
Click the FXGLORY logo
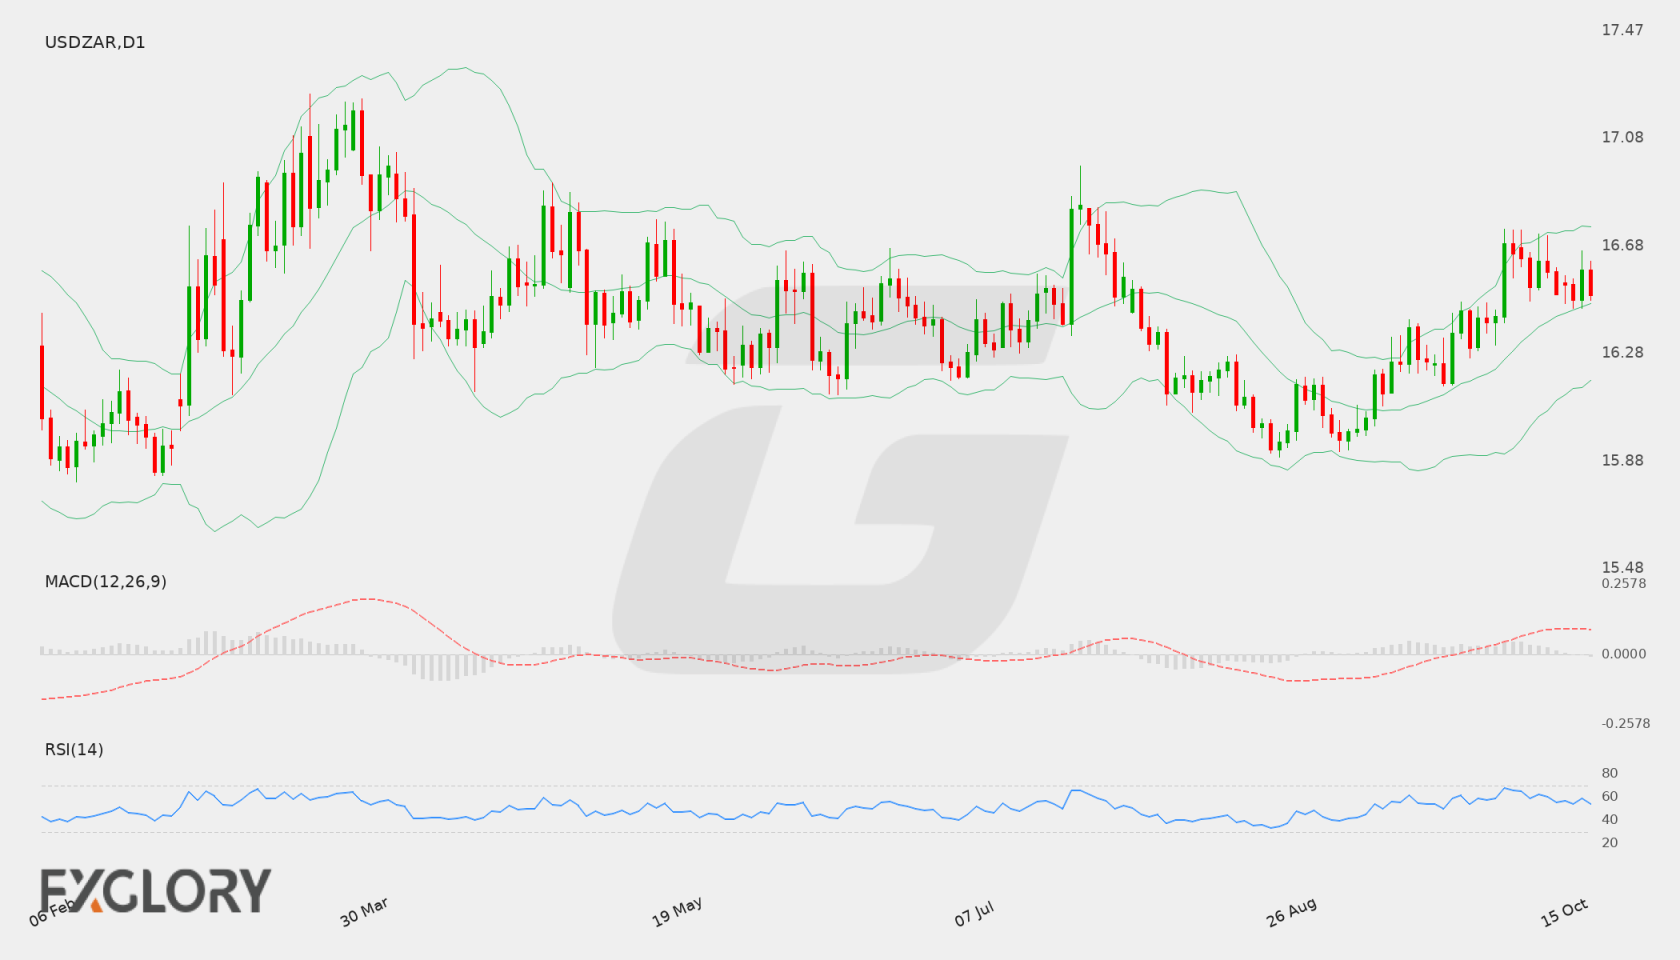(155, 891)
